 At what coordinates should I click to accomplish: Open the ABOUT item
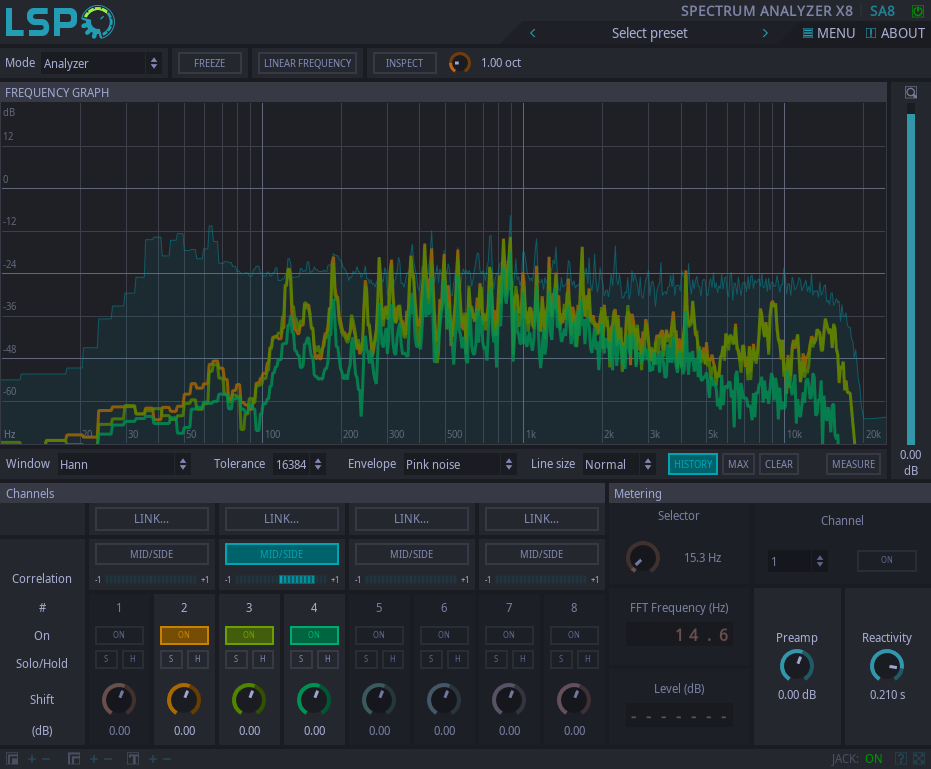pos(895,33)
